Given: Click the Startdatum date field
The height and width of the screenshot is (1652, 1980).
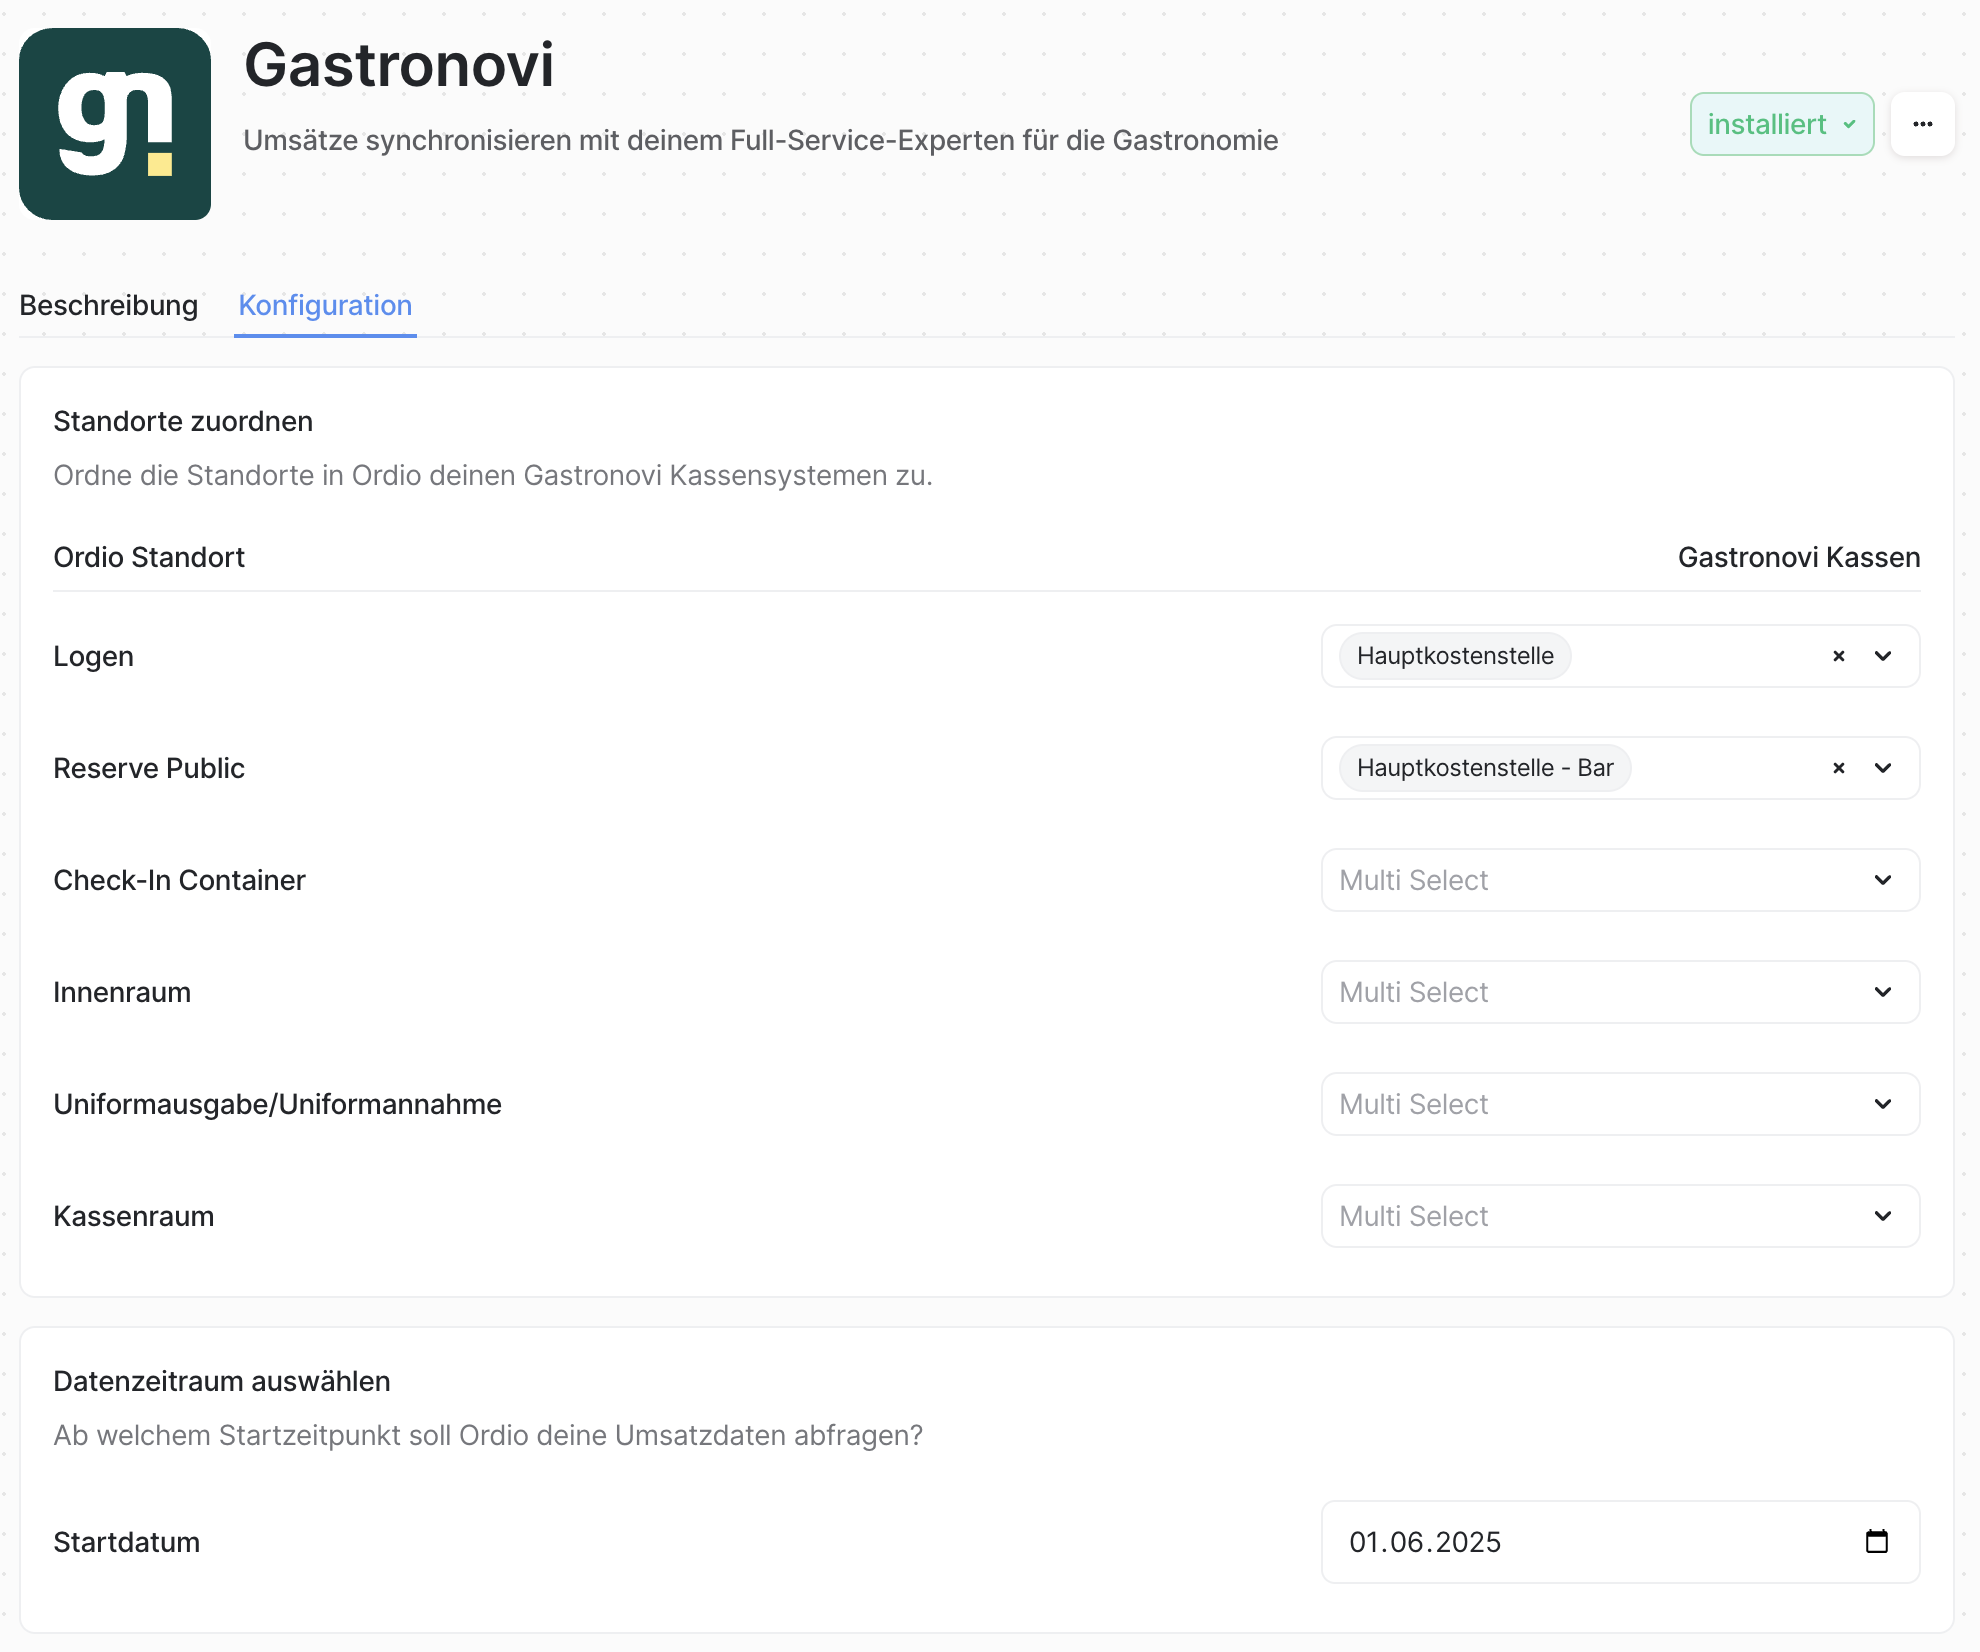Looking at the screenshot, I should click(x=1620, y=1542).
